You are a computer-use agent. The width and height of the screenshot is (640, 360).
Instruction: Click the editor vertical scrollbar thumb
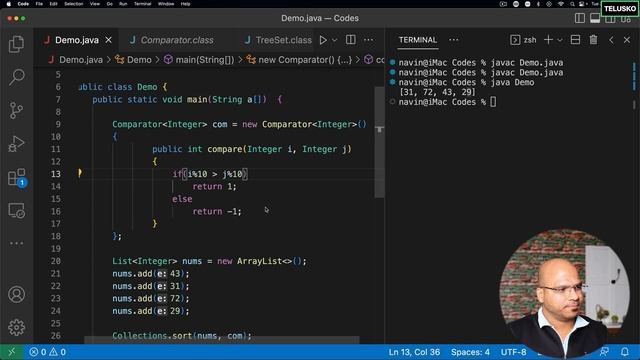(x=379, y=142)
